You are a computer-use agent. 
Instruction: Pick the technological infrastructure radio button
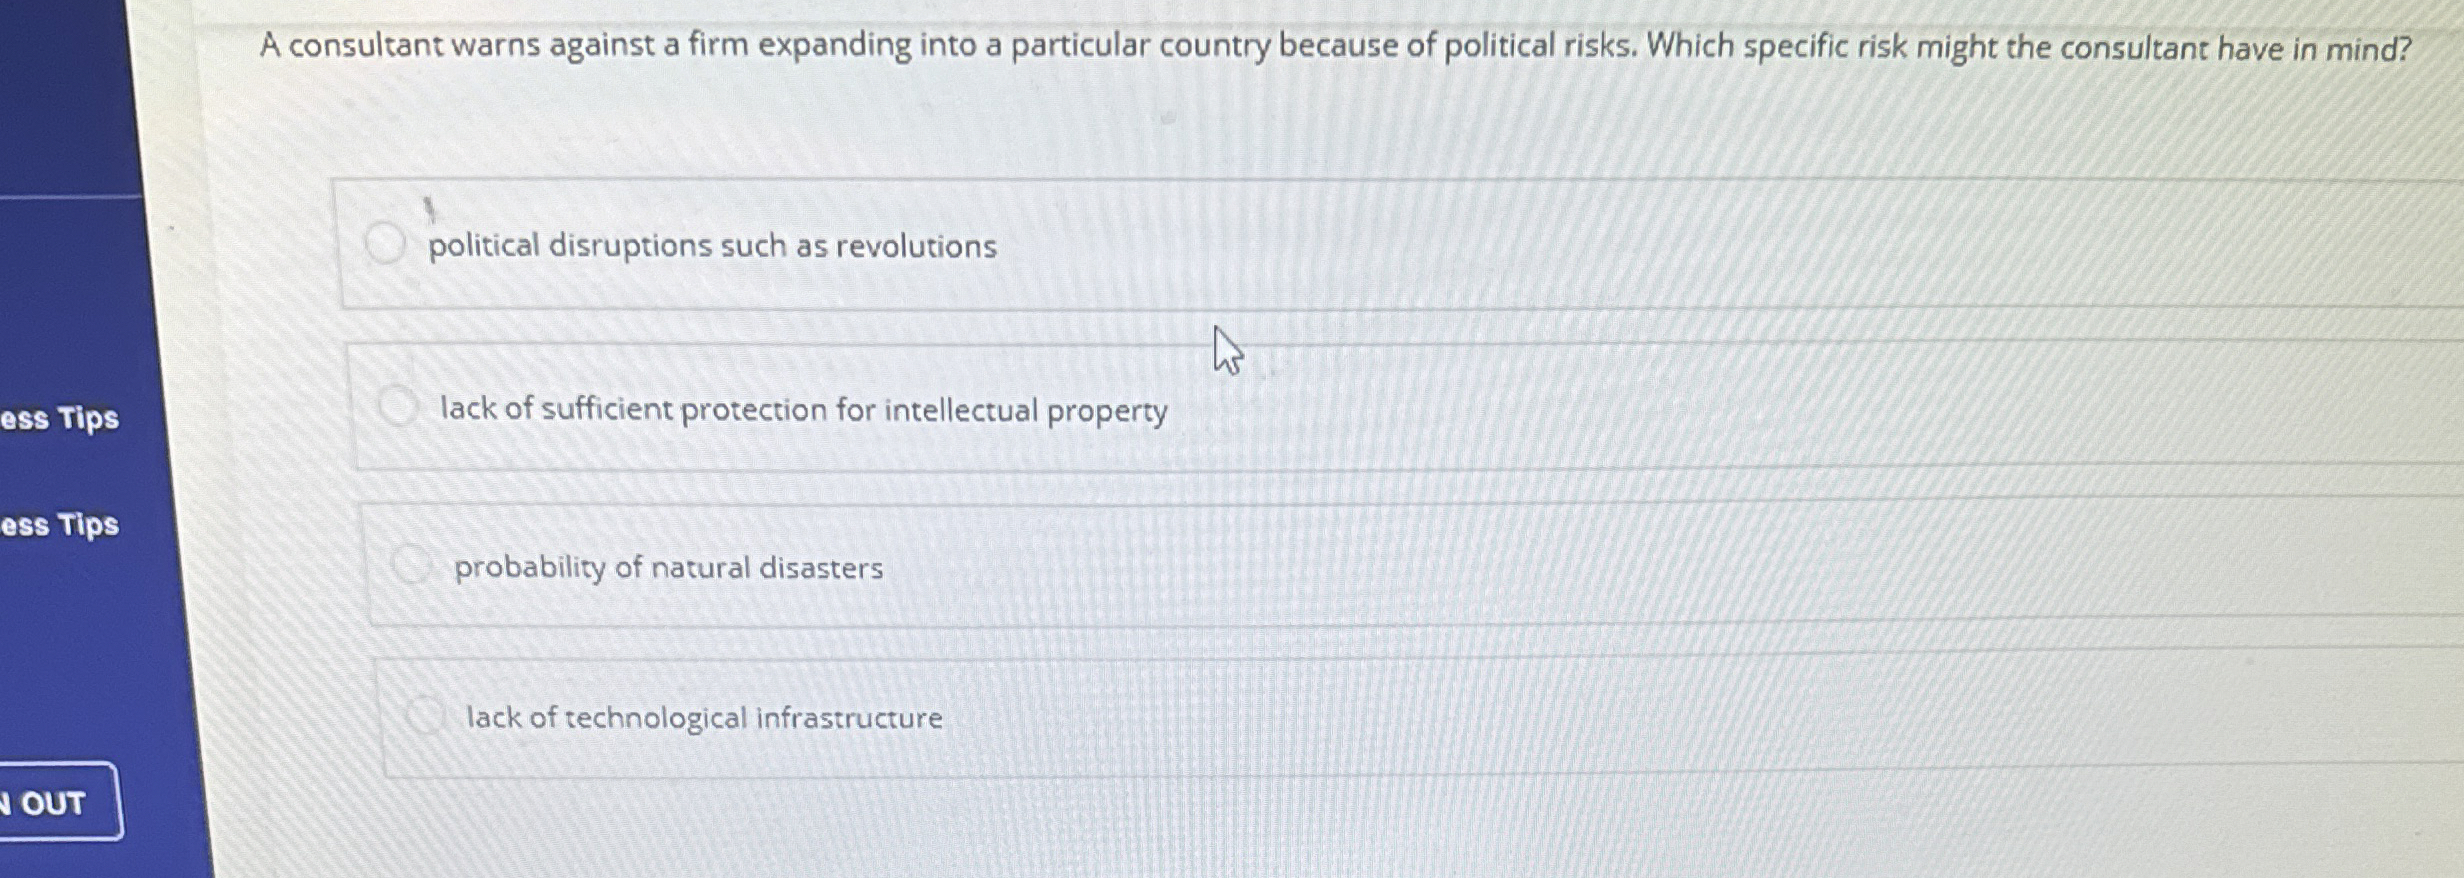424,715
